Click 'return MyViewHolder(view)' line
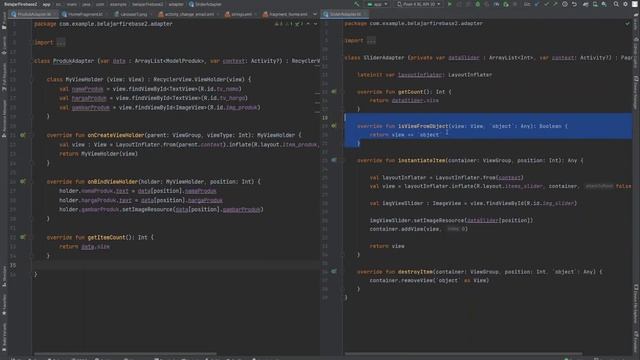Screen dimensions: 640x360 98,154
